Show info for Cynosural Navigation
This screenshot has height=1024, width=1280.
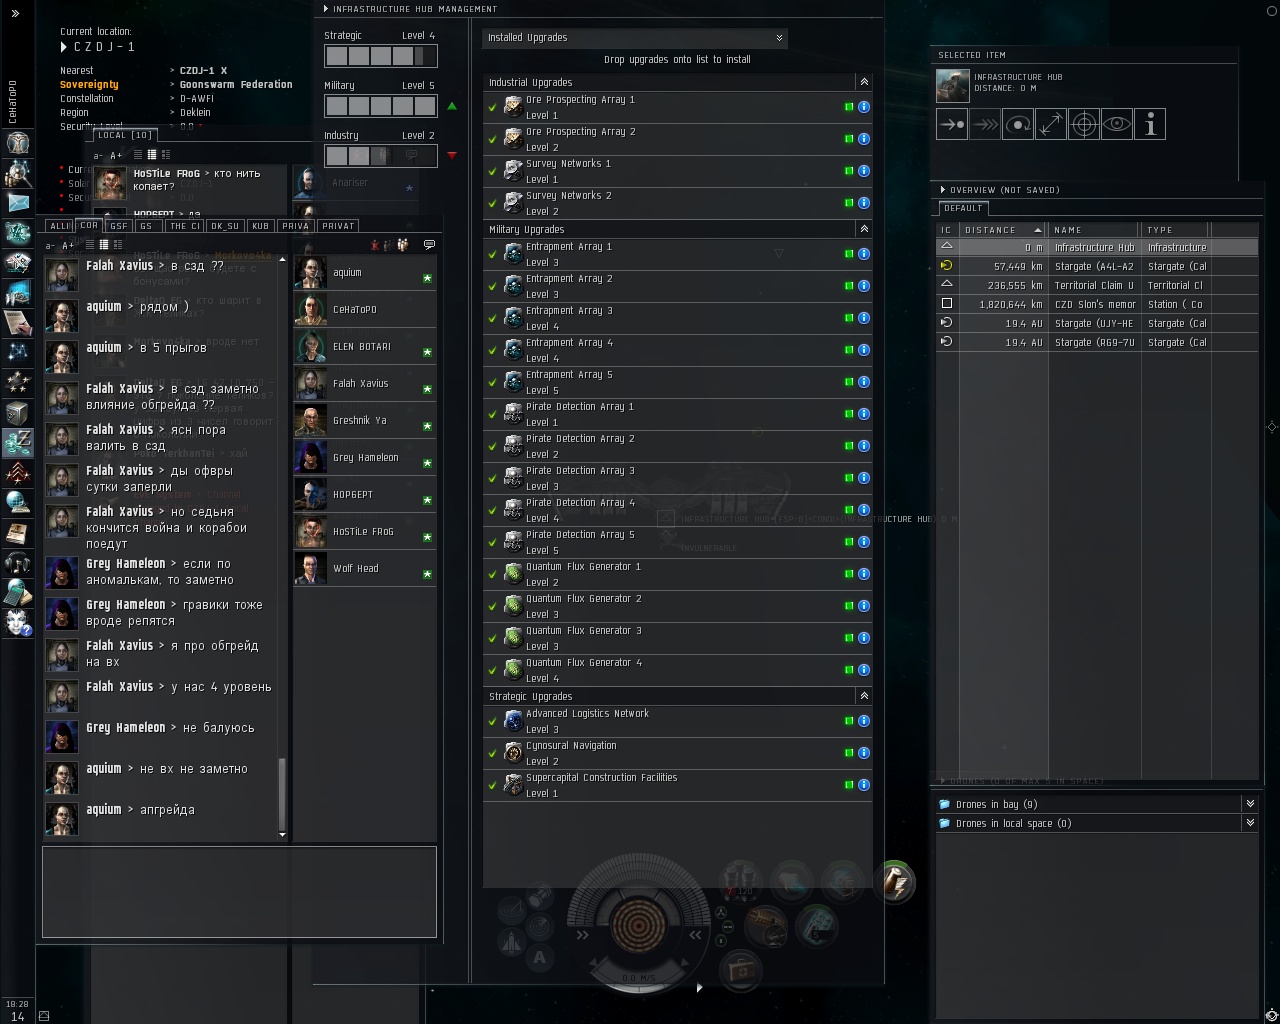click(x=864, y=753)
